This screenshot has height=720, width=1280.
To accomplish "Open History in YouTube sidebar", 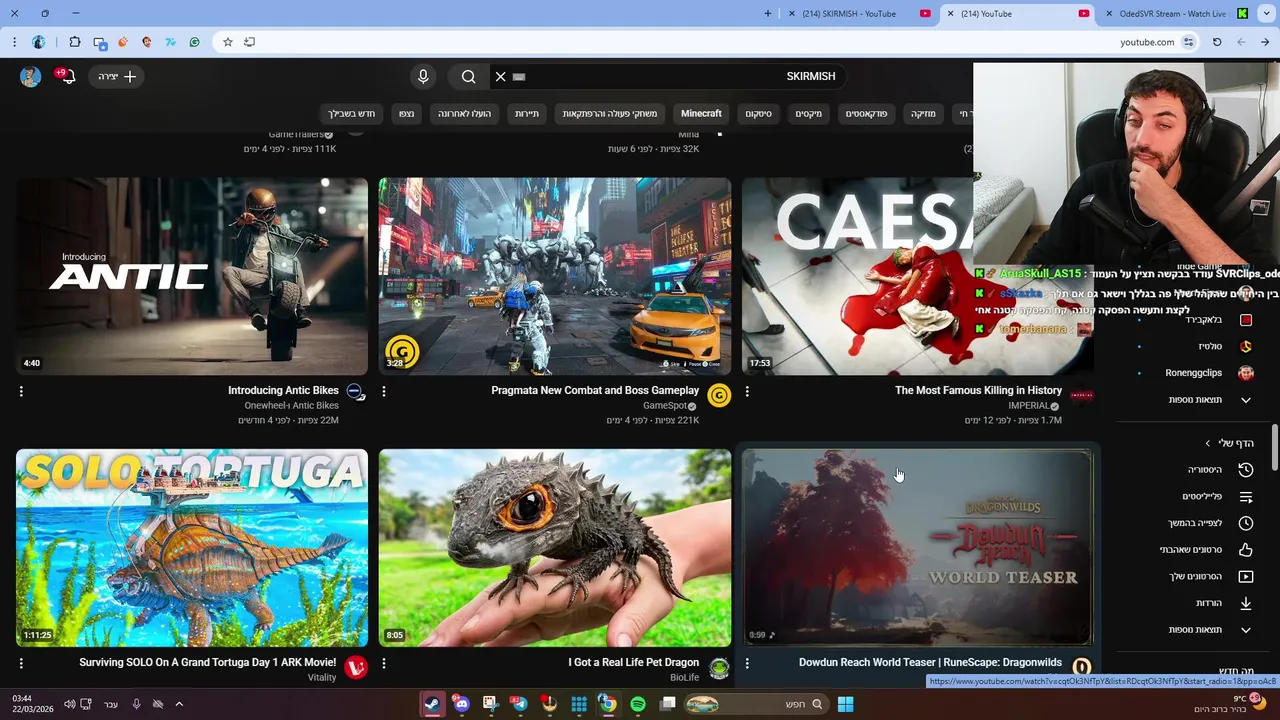I will click(1220, 470).
